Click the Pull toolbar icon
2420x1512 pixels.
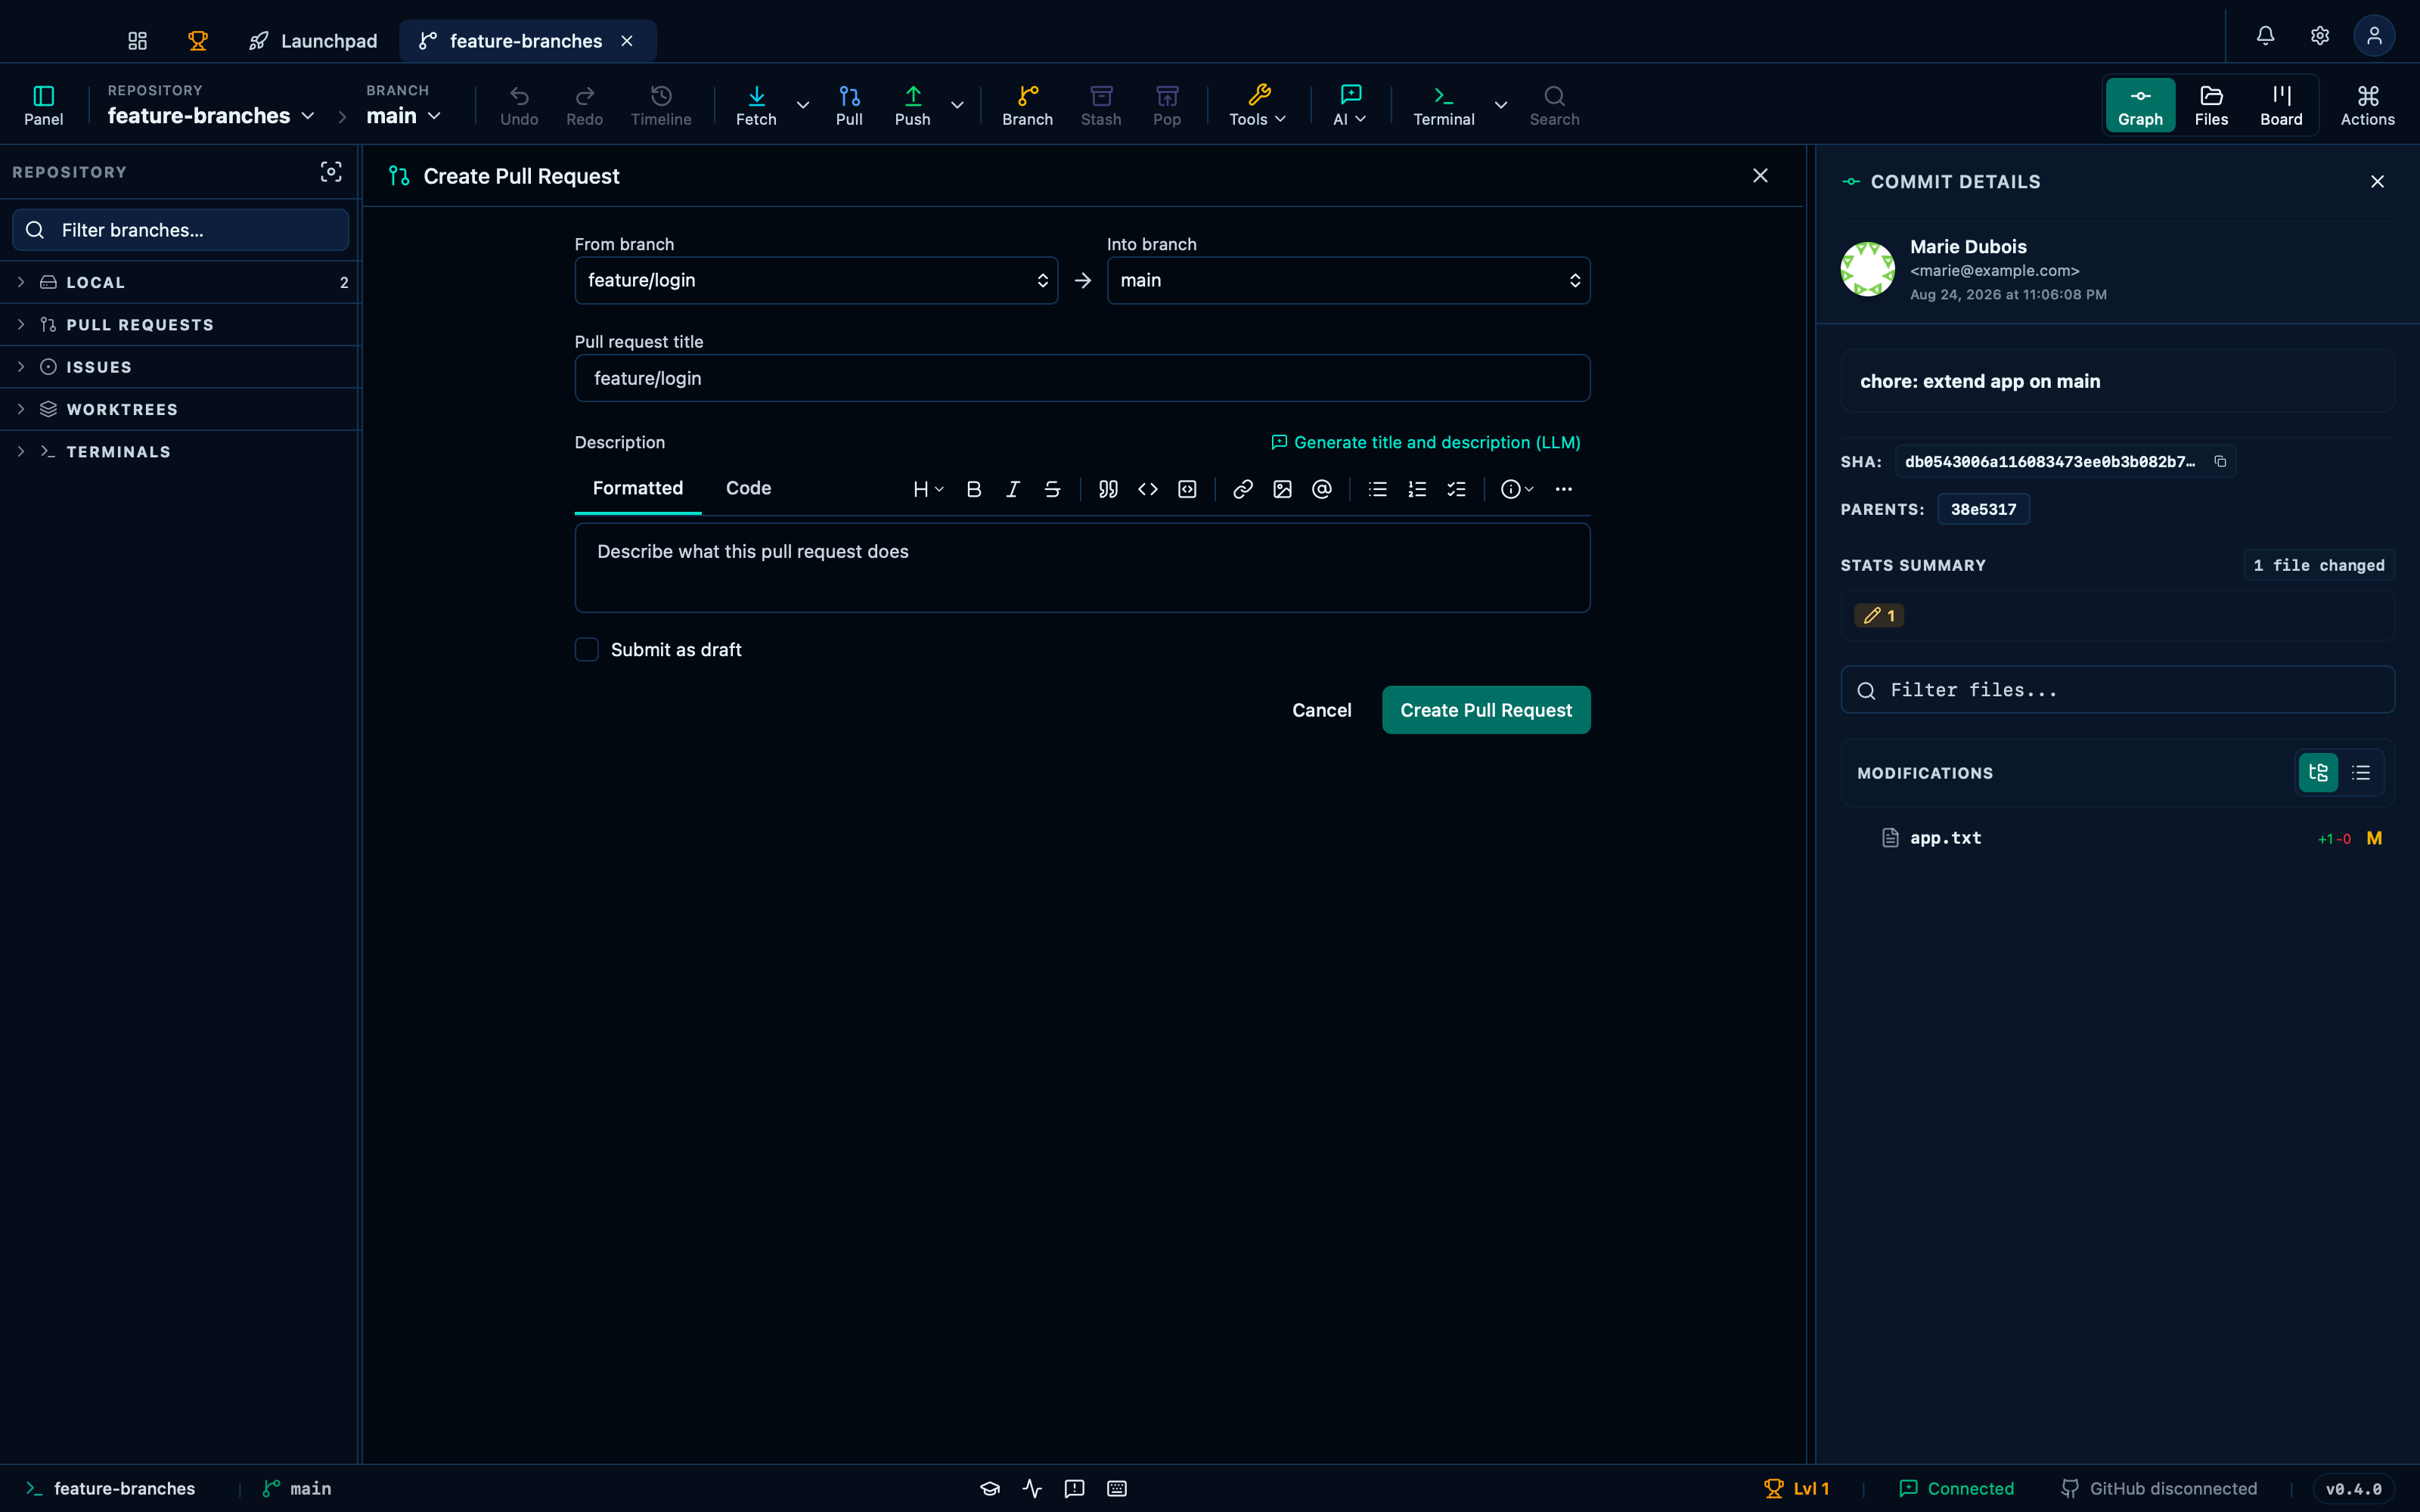849,105
